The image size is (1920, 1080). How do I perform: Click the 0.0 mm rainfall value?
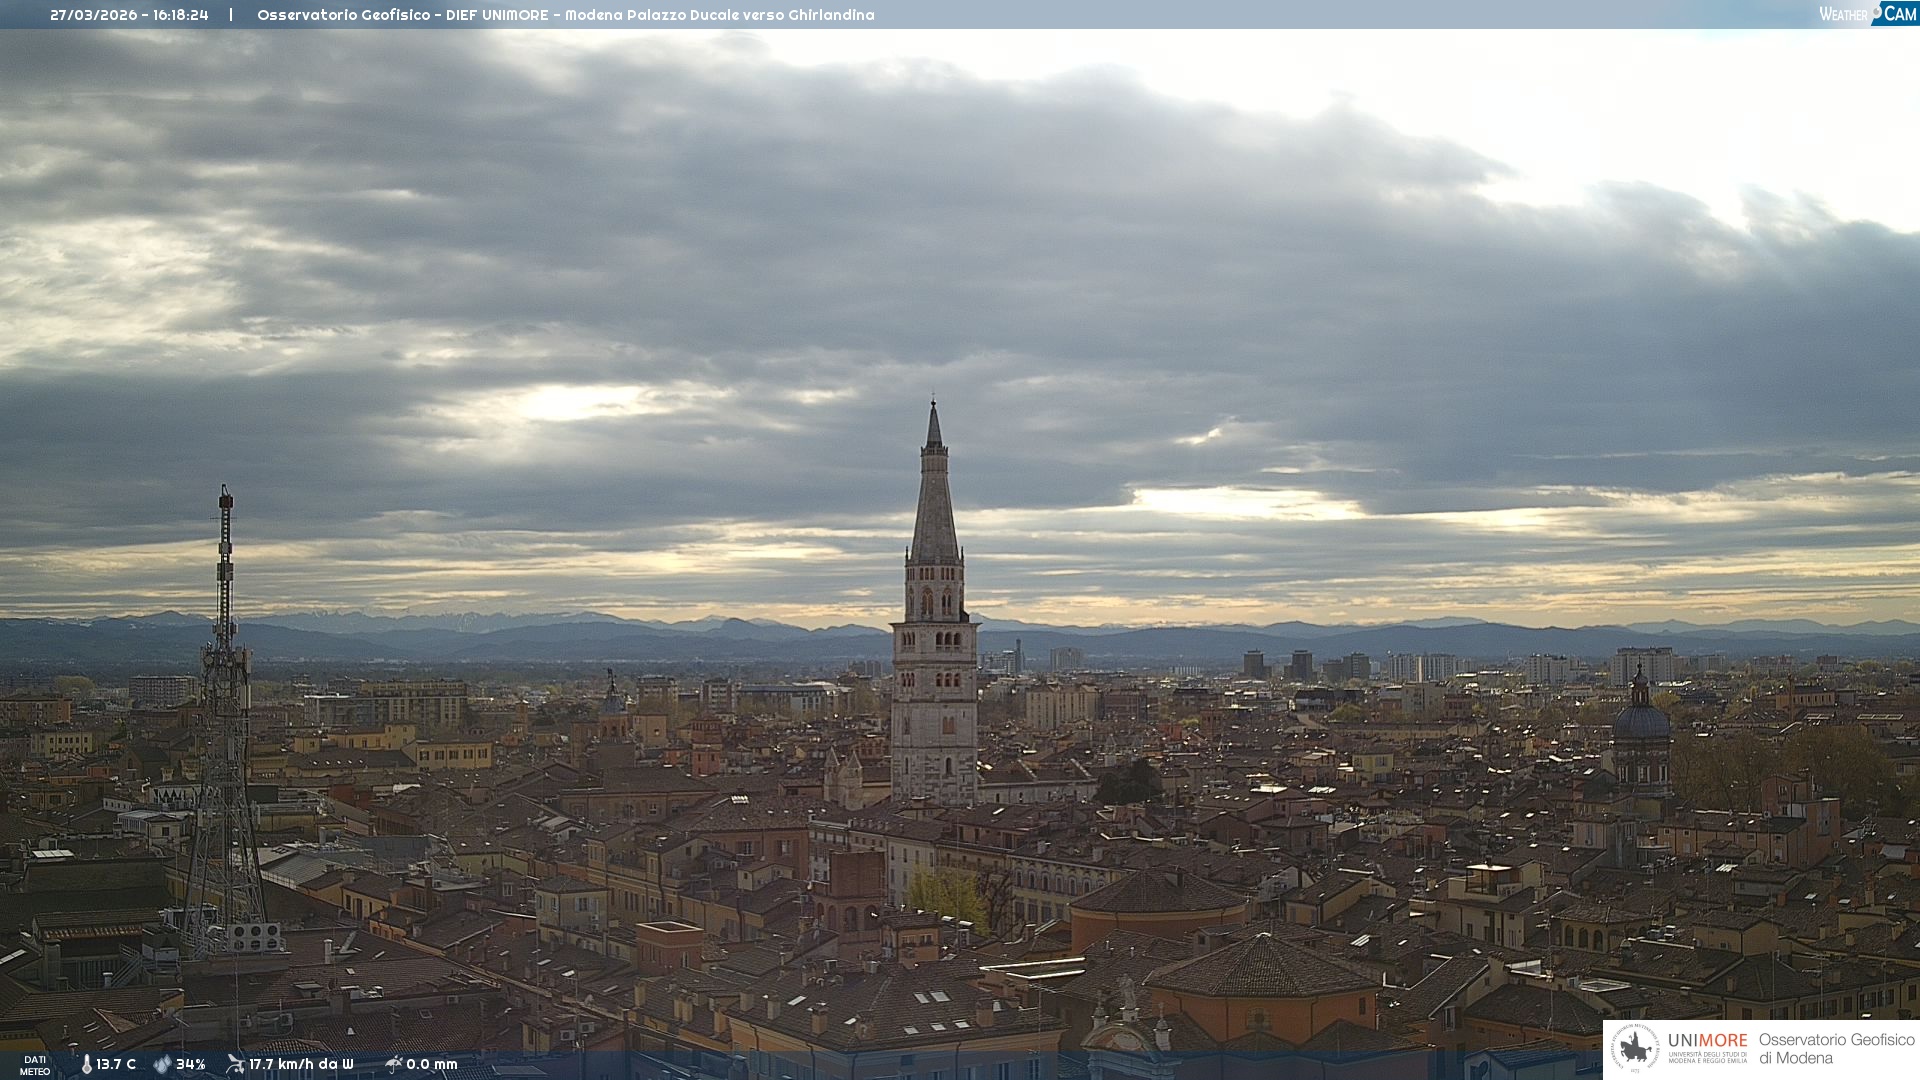(432, 1064)
